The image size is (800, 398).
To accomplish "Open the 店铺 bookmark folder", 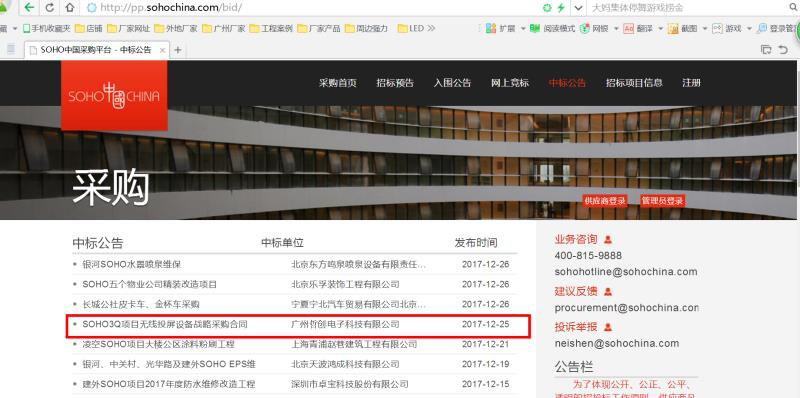I will (x=89, y=29).
